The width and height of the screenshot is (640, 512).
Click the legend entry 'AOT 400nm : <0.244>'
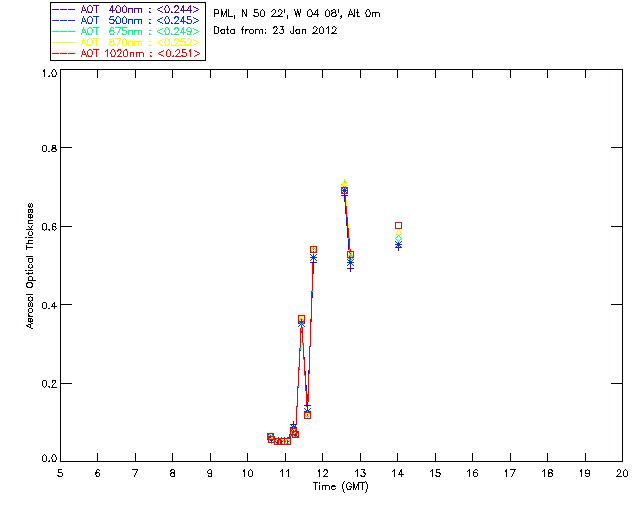128,10
